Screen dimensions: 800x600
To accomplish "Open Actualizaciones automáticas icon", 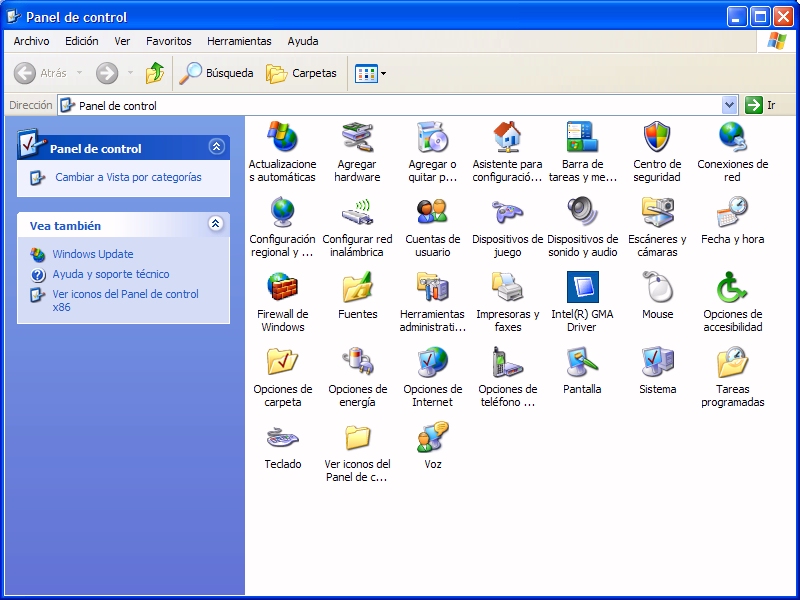I will click(282, 137).
